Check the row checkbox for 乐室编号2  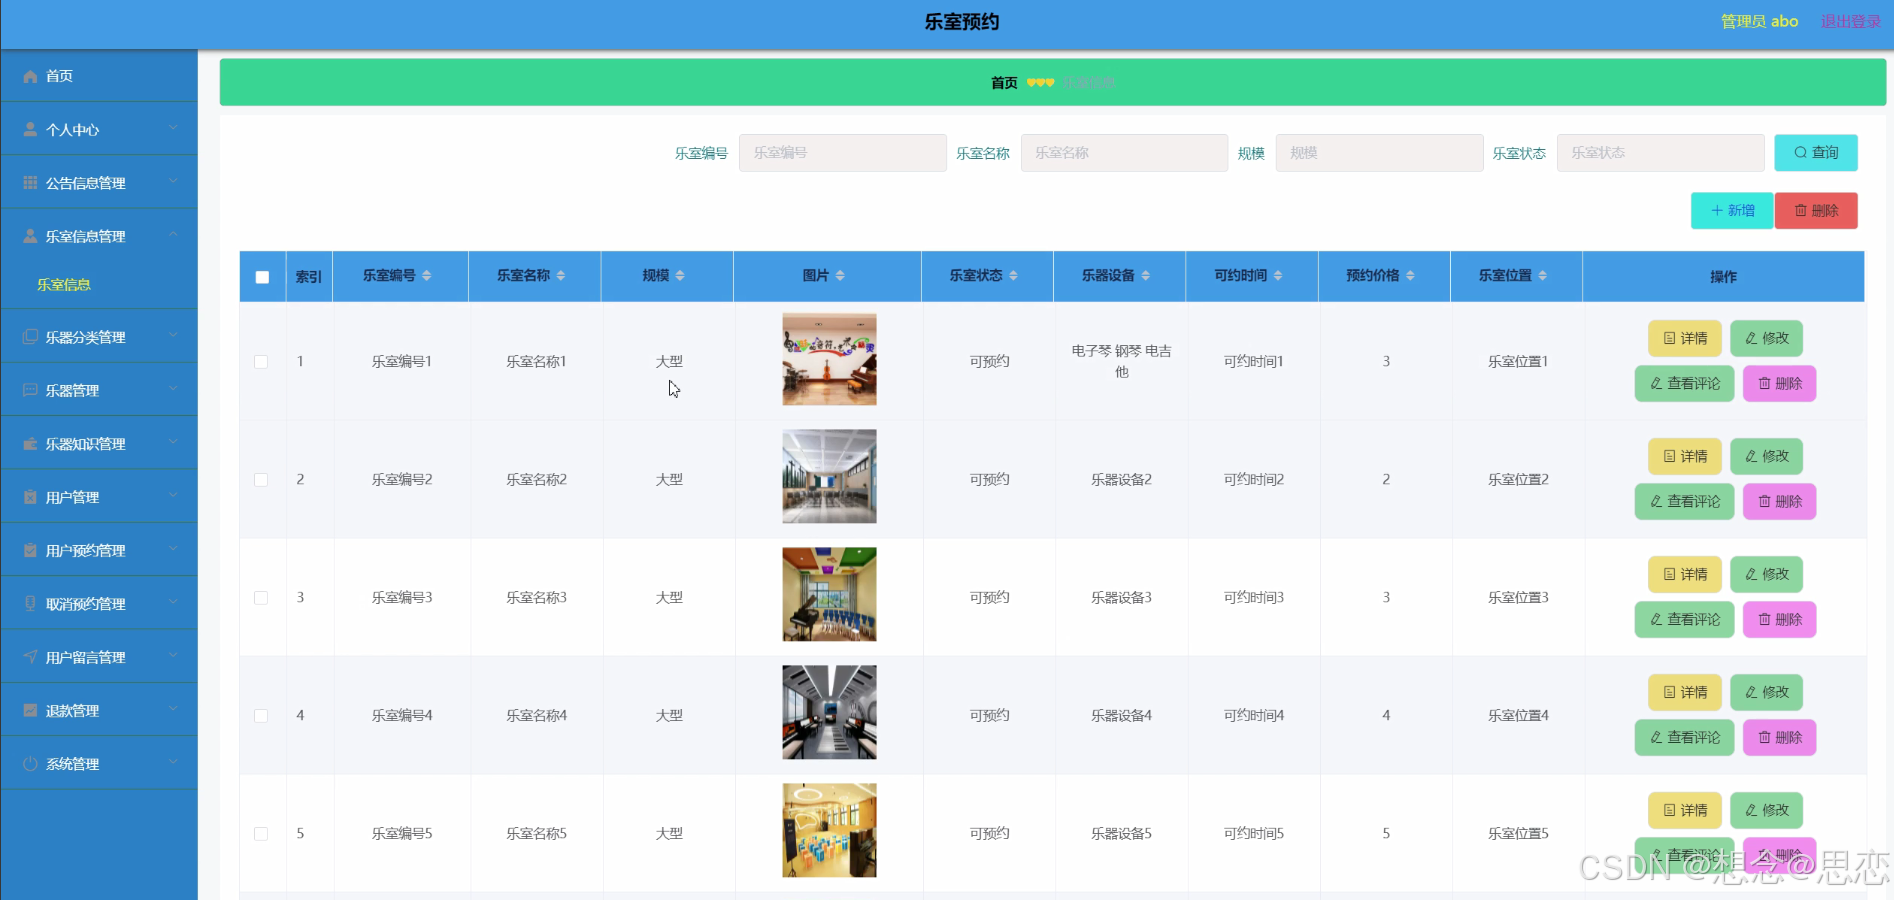[261, 480]
